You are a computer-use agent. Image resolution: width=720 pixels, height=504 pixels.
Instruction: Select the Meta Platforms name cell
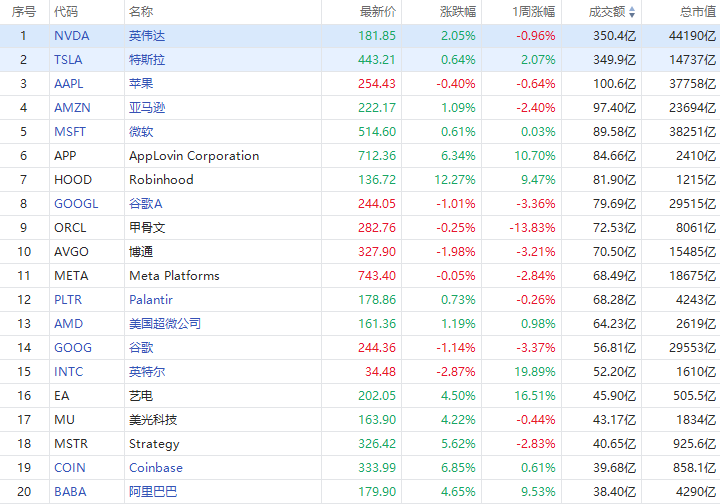[174, 276]
